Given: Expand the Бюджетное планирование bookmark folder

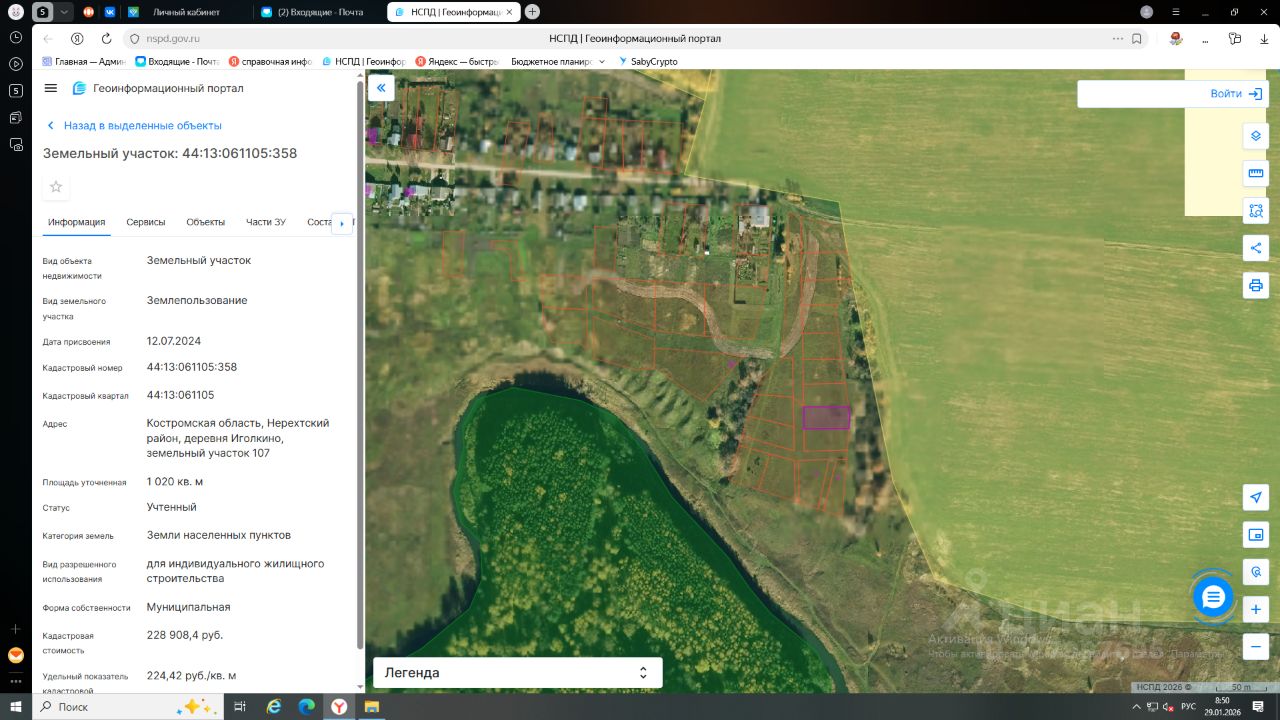Looking at the screenshot, I should [x=558, y=61].
